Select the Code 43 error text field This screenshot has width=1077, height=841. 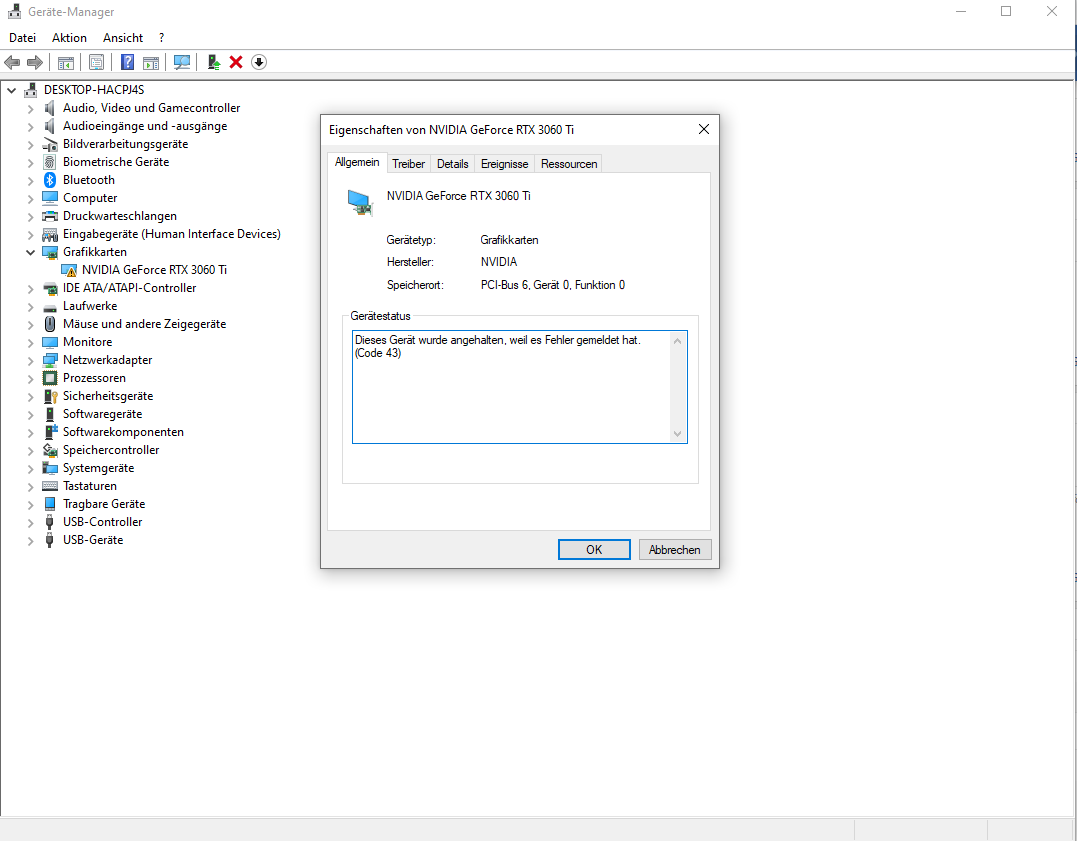tap(510, 385)
